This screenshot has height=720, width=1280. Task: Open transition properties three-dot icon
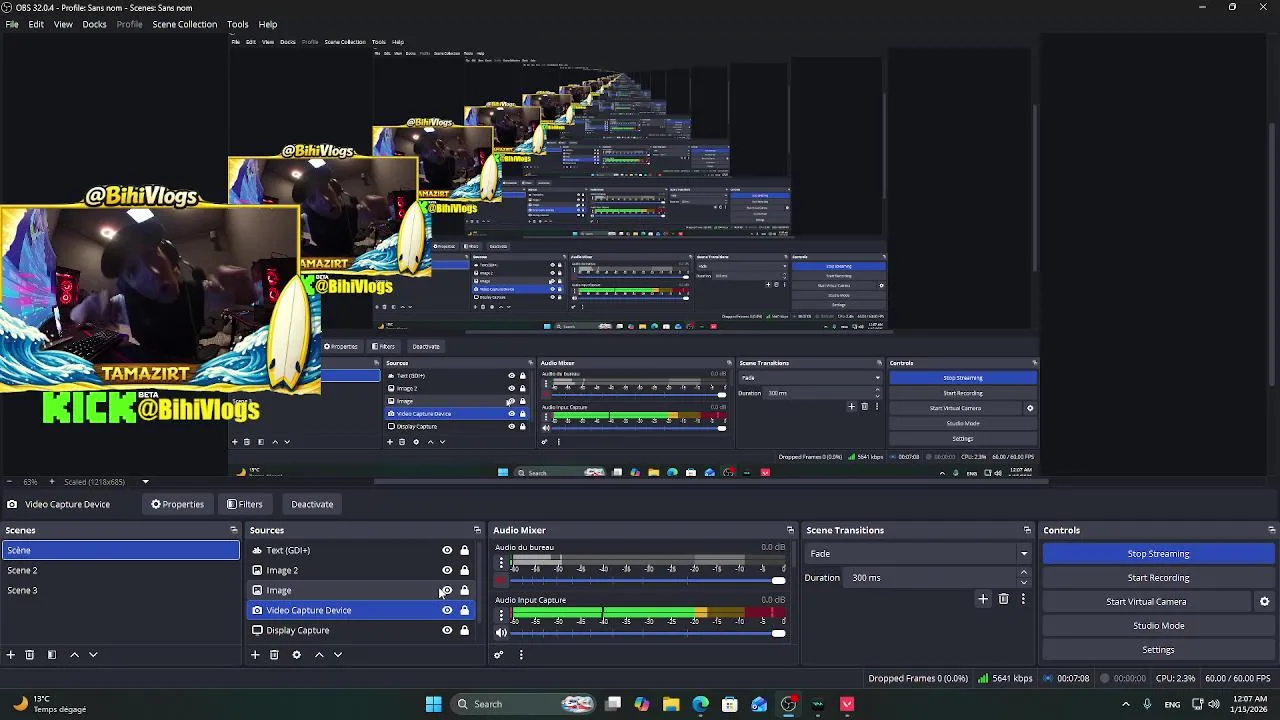coord(1023,599)
